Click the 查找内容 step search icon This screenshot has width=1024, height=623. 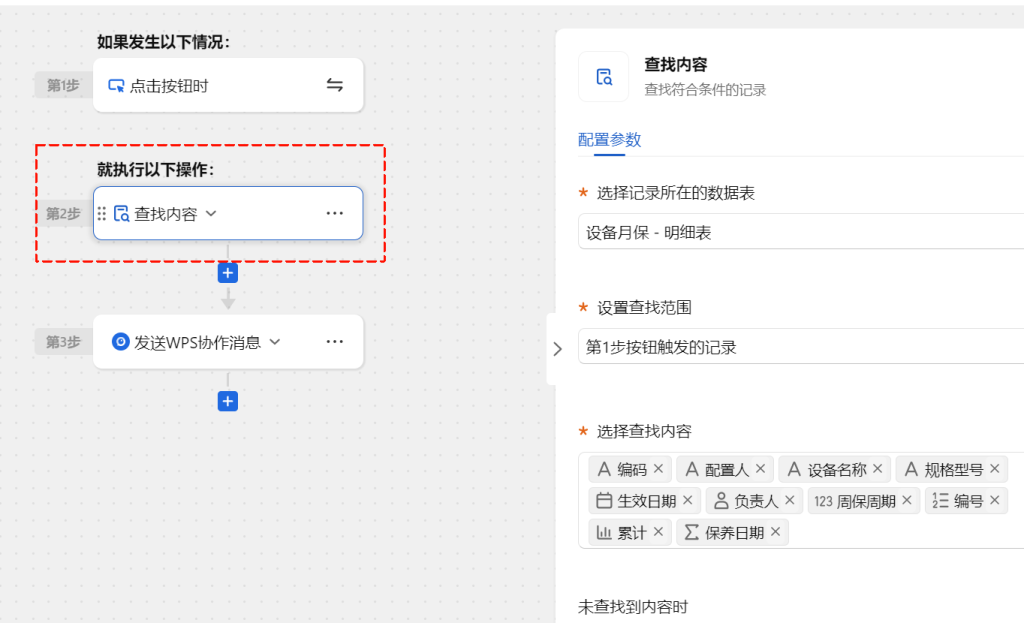(121, 214)
